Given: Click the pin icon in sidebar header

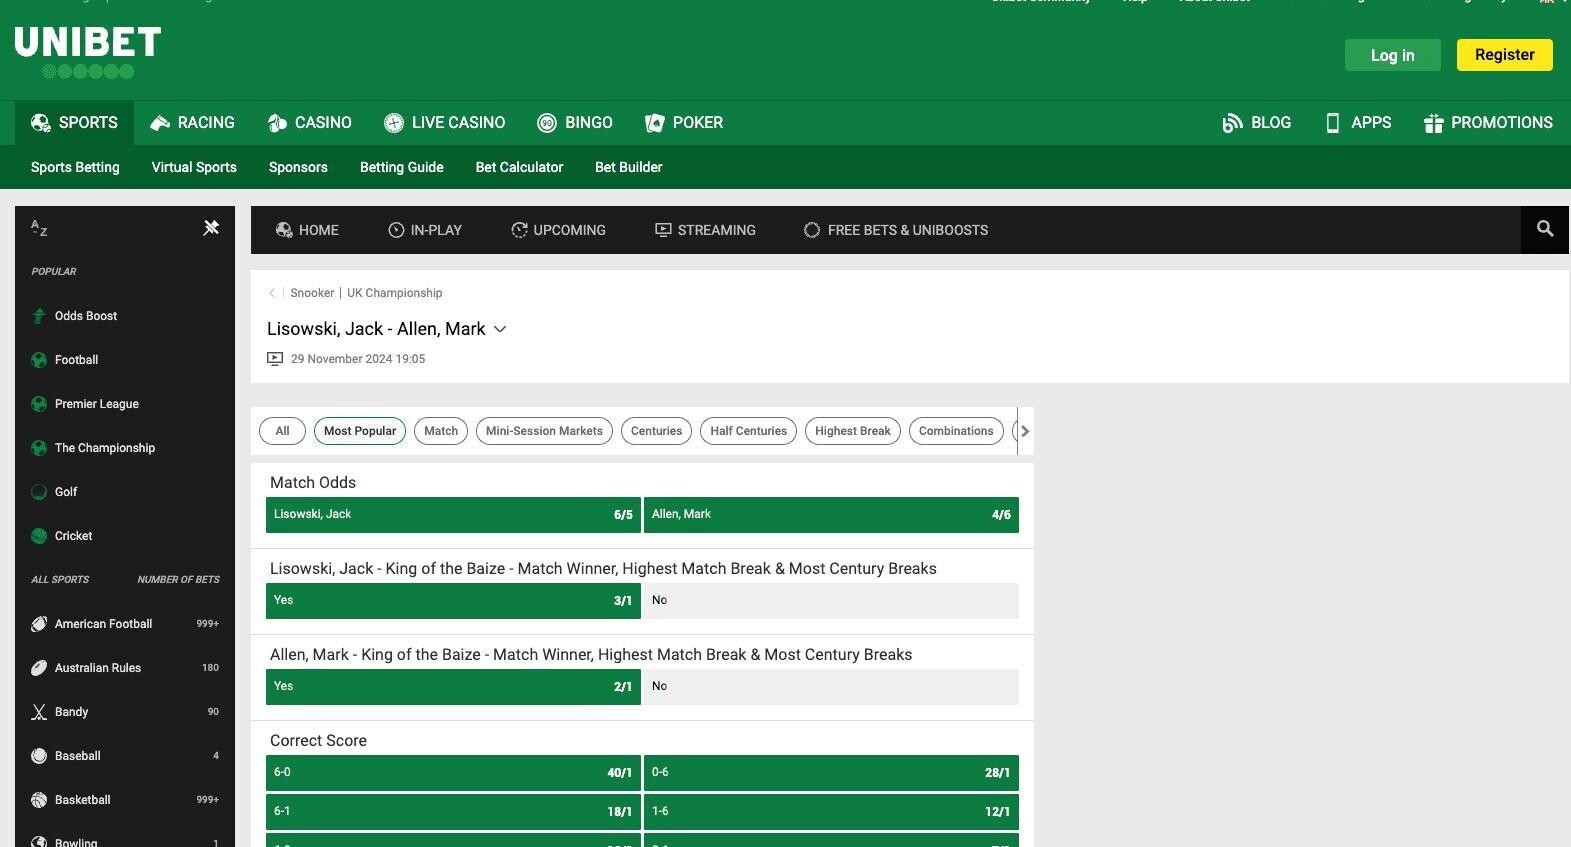Looking at the screenshot, I should click(x=211, y=228).
